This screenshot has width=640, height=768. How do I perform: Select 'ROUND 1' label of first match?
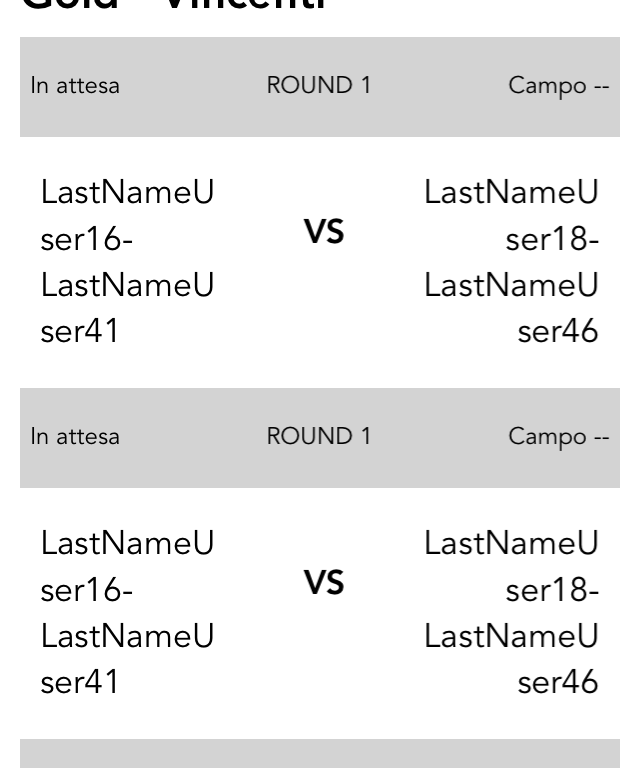(x=318, y=85)
